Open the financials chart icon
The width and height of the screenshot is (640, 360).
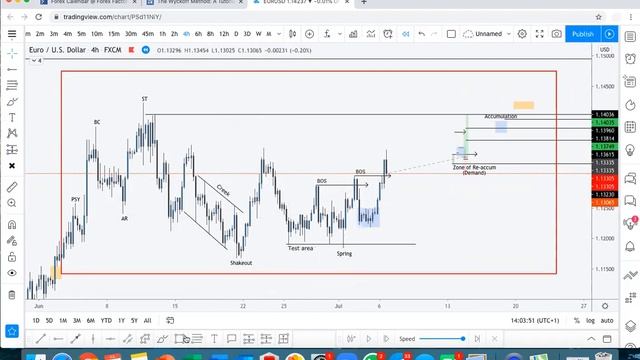click(x=353, y=34)
